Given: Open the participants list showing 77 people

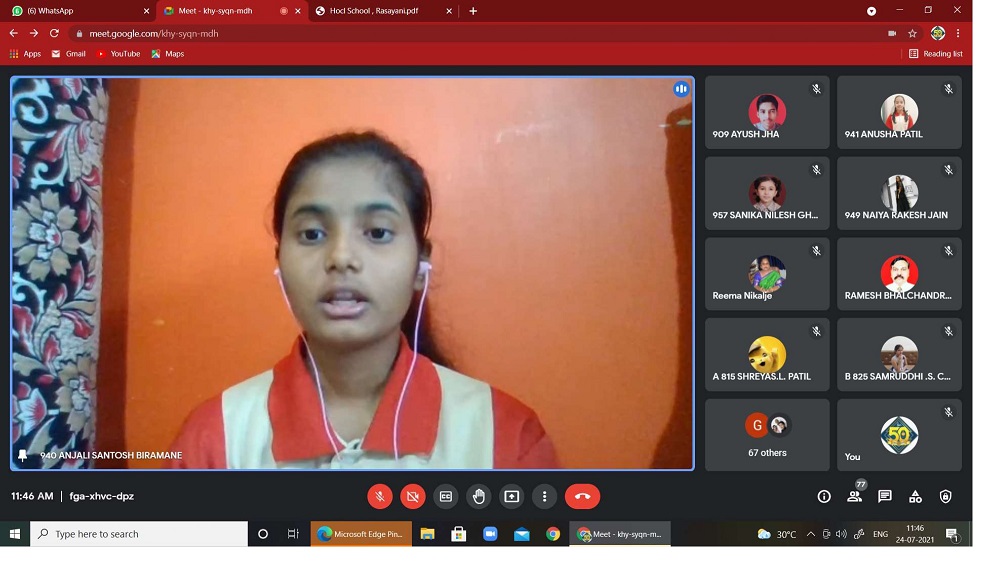Looking at the screenshot, I should pyautogui.click(x=854, y=496).
